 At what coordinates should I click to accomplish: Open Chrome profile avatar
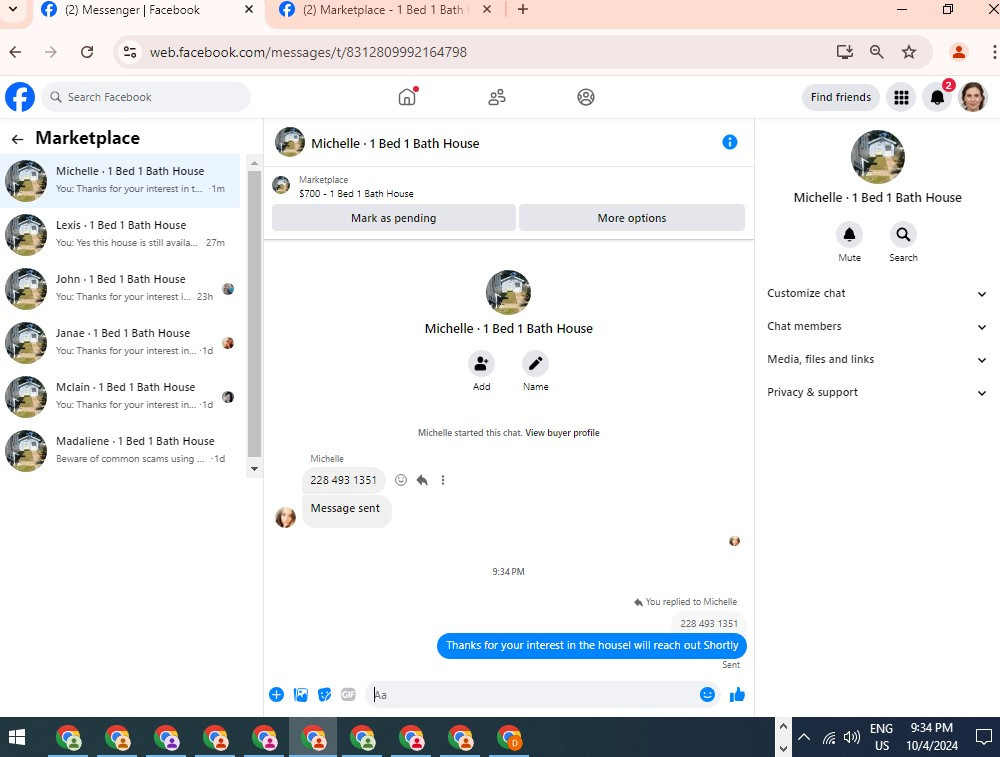click(x=959, y=52)
